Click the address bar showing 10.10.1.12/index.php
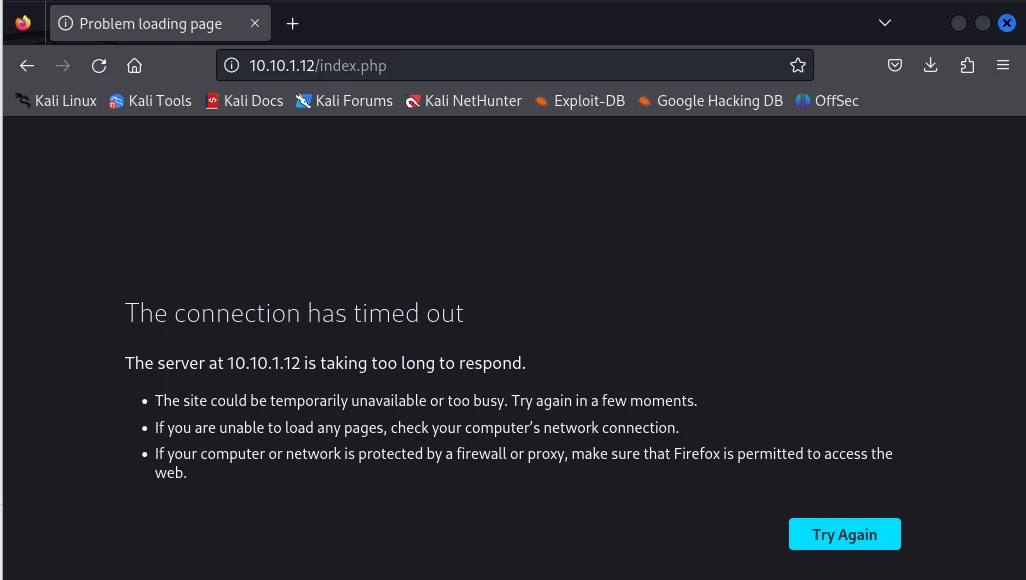 500,66
